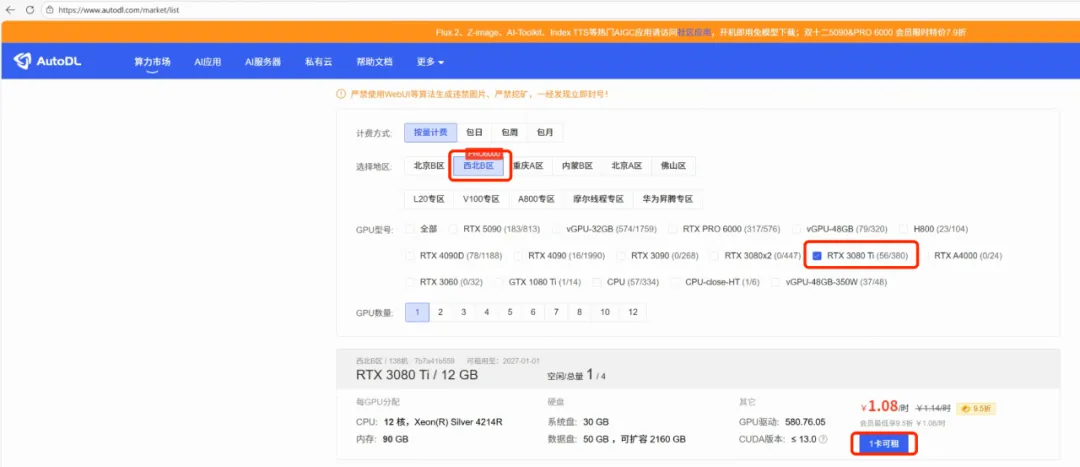Choose 佛山区 region
This screenshot has width=1080, height=467.
674,166
